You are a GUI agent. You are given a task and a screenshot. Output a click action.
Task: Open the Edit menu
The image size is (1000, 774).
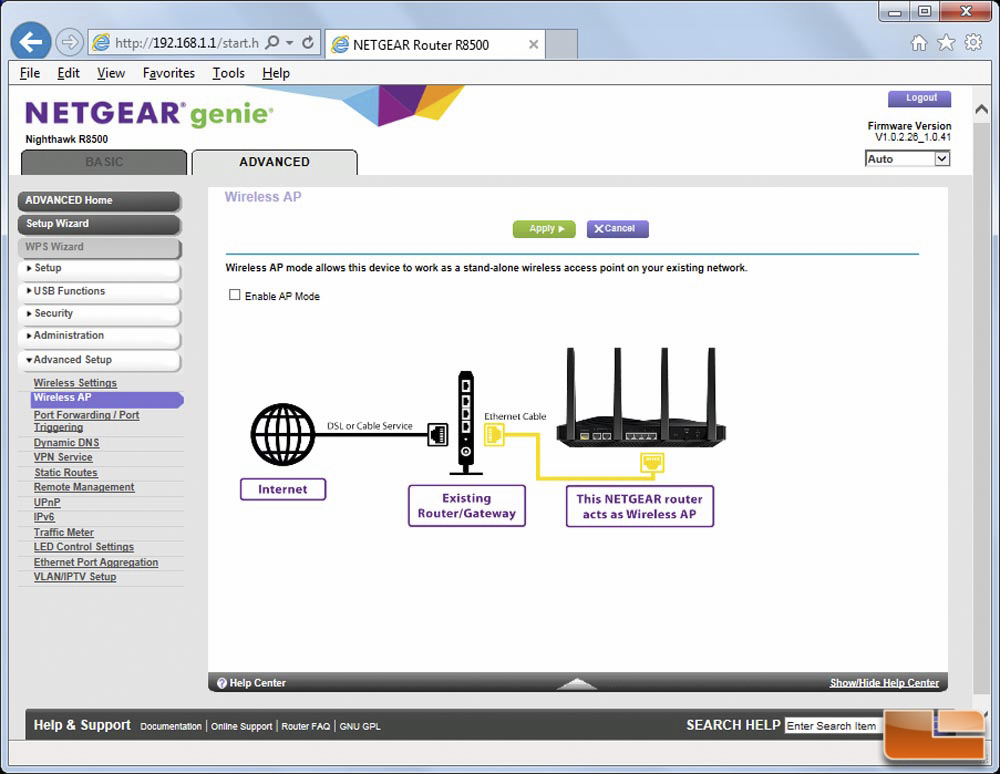click(68, 73)
